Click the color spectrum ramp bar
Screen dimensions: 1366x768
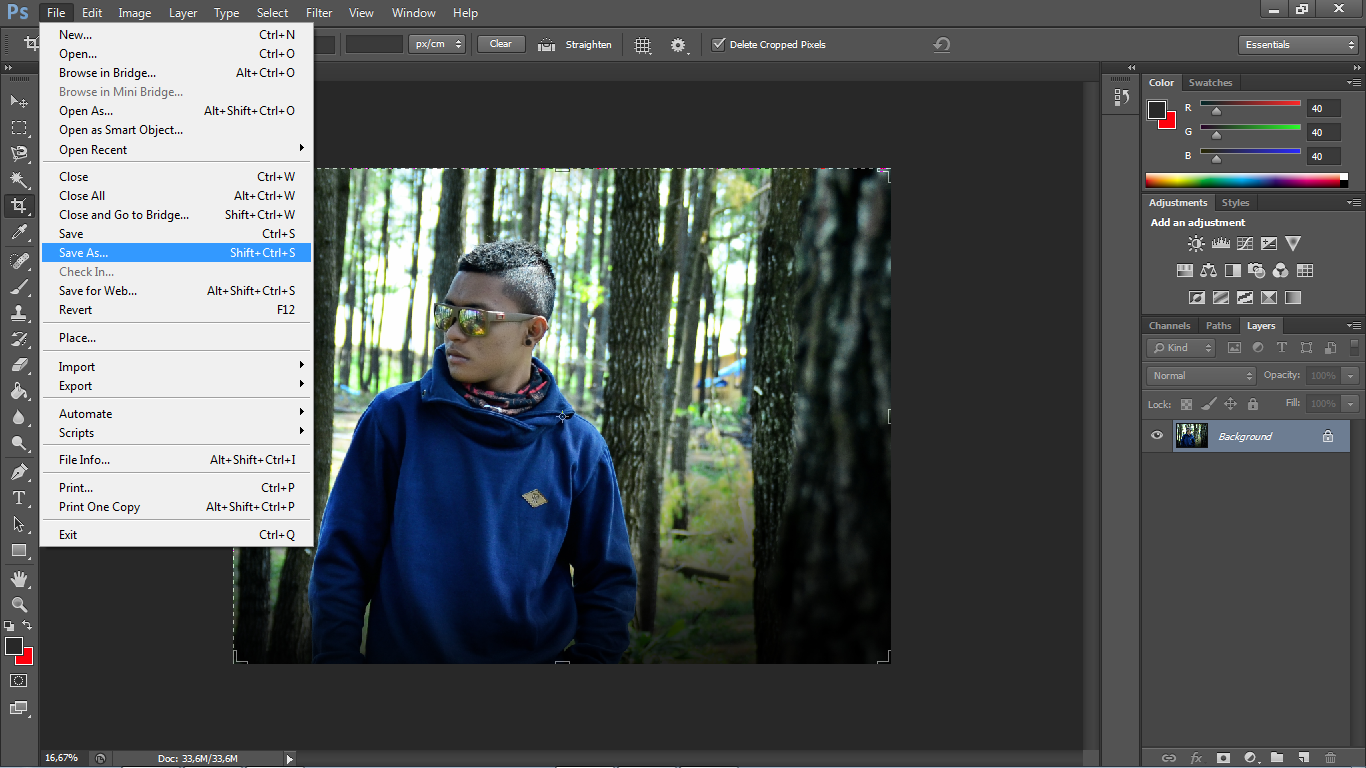click(x=1245, y=180)
